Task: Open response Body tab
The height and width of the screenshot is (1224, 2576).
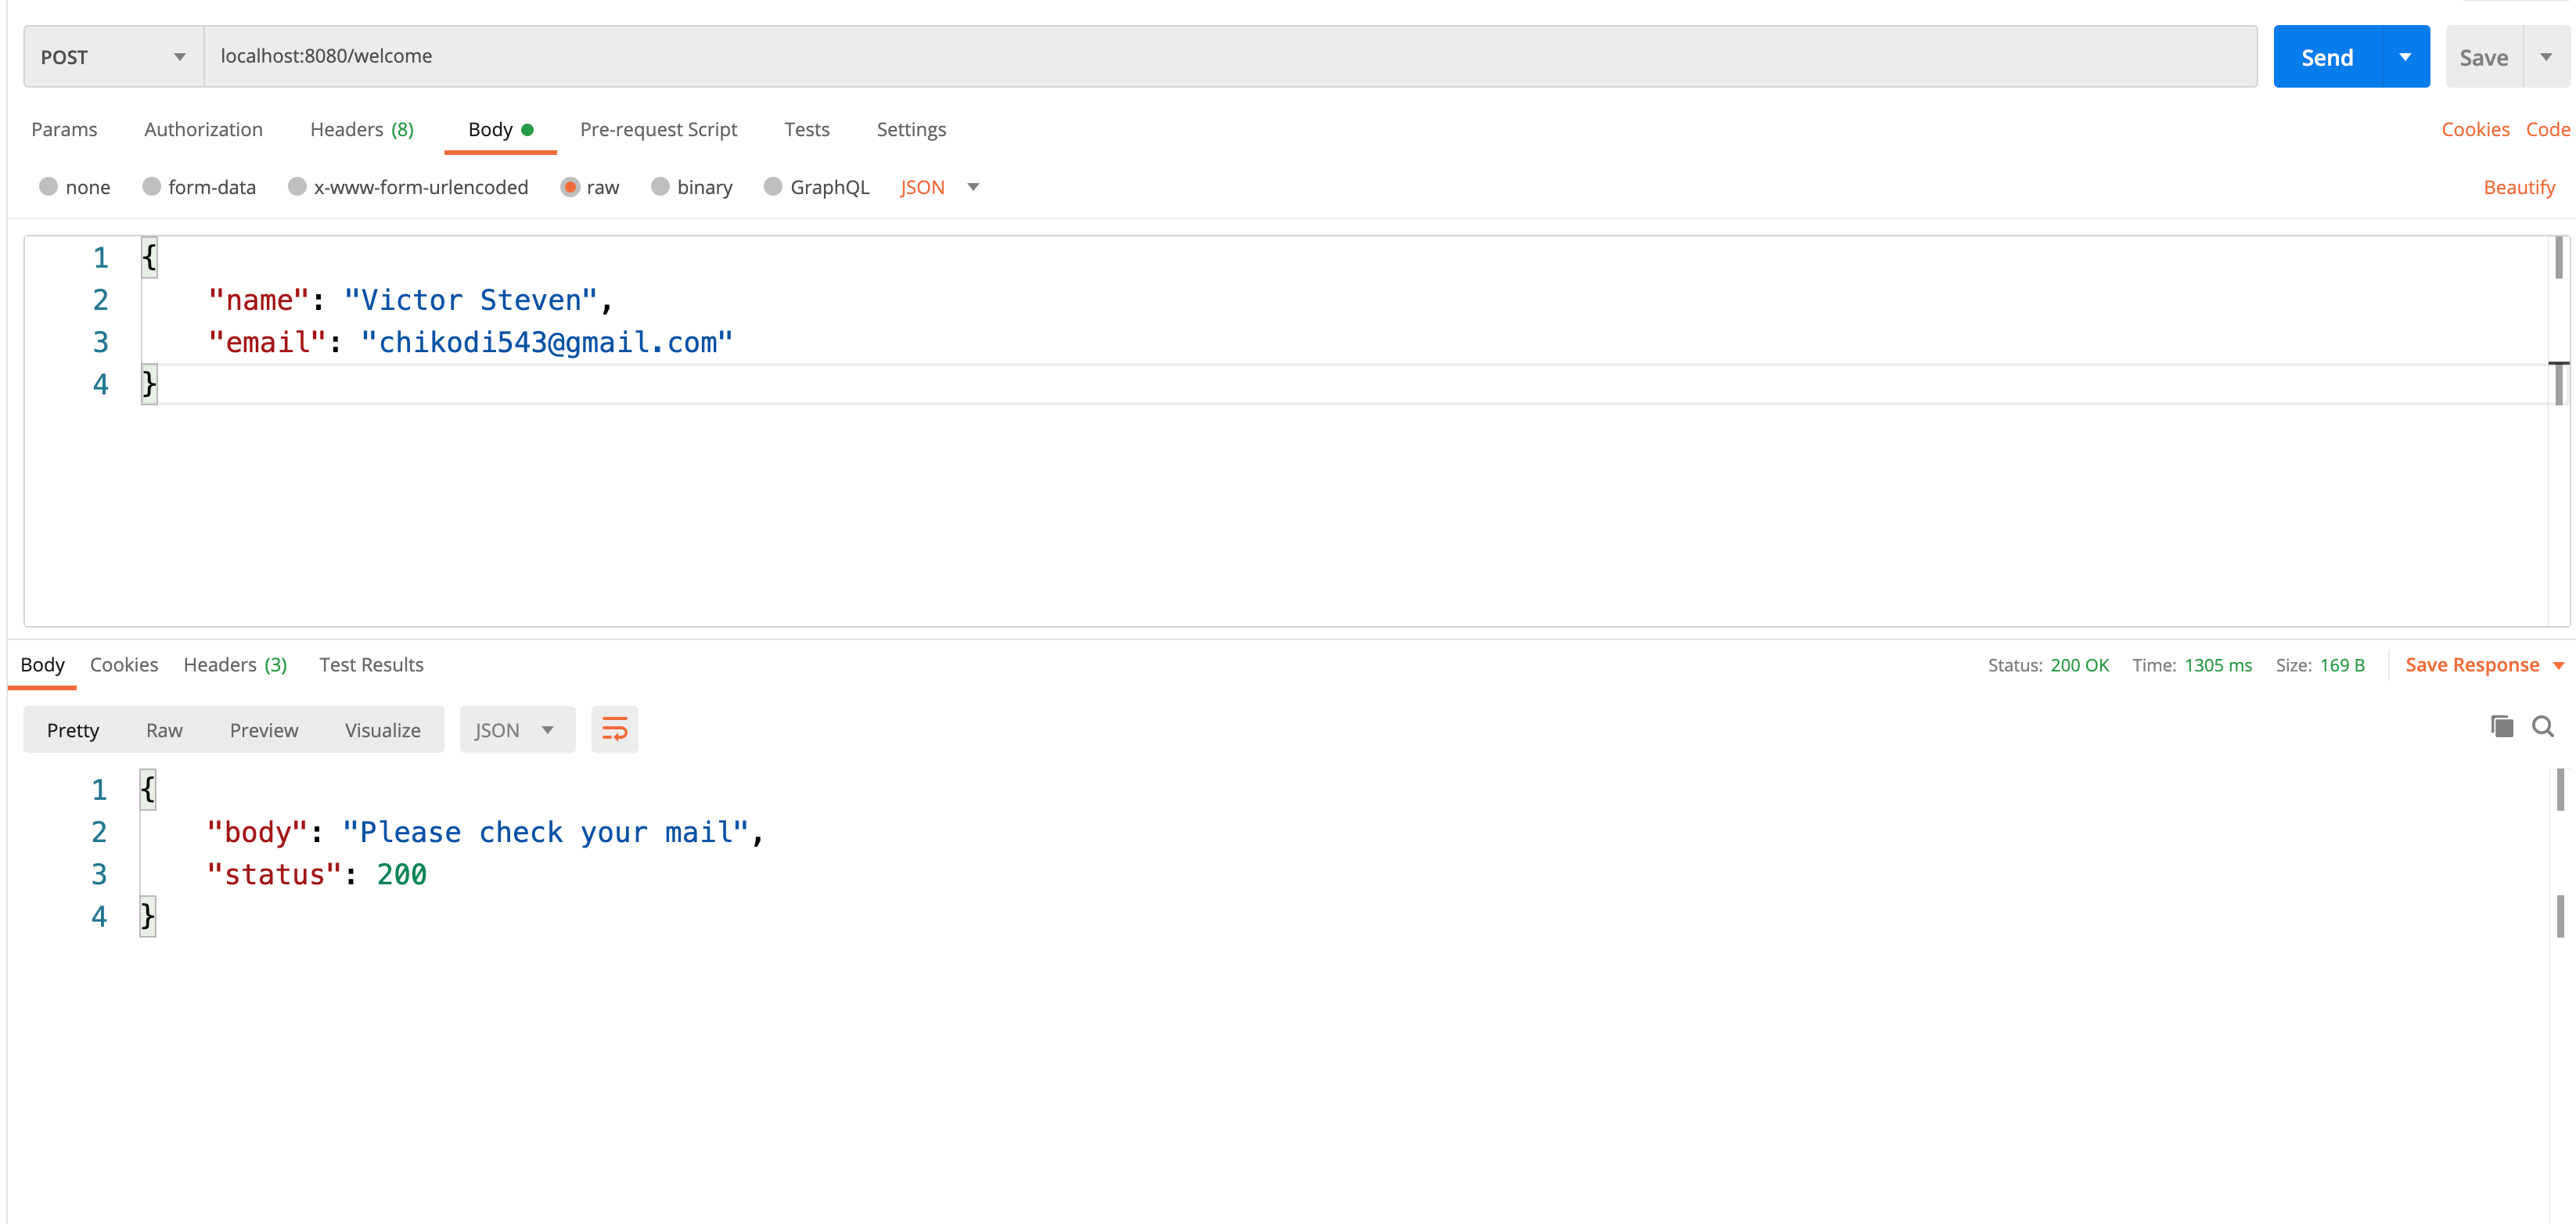Action: coord(42,665)
